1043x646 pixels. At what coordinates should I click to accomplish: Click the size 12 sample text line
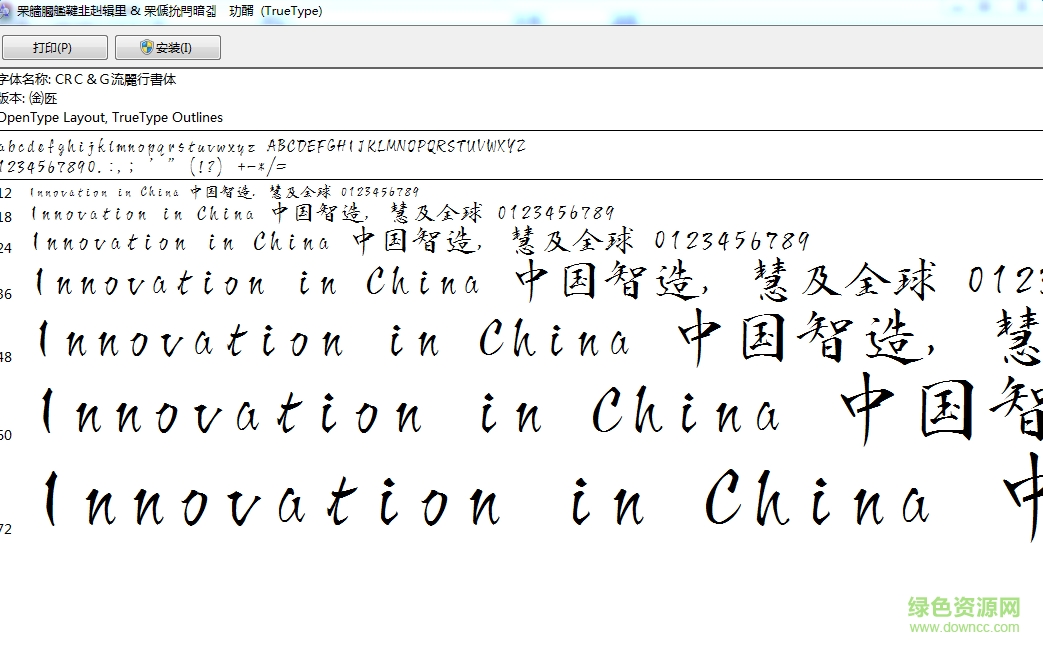coord(225,192)
